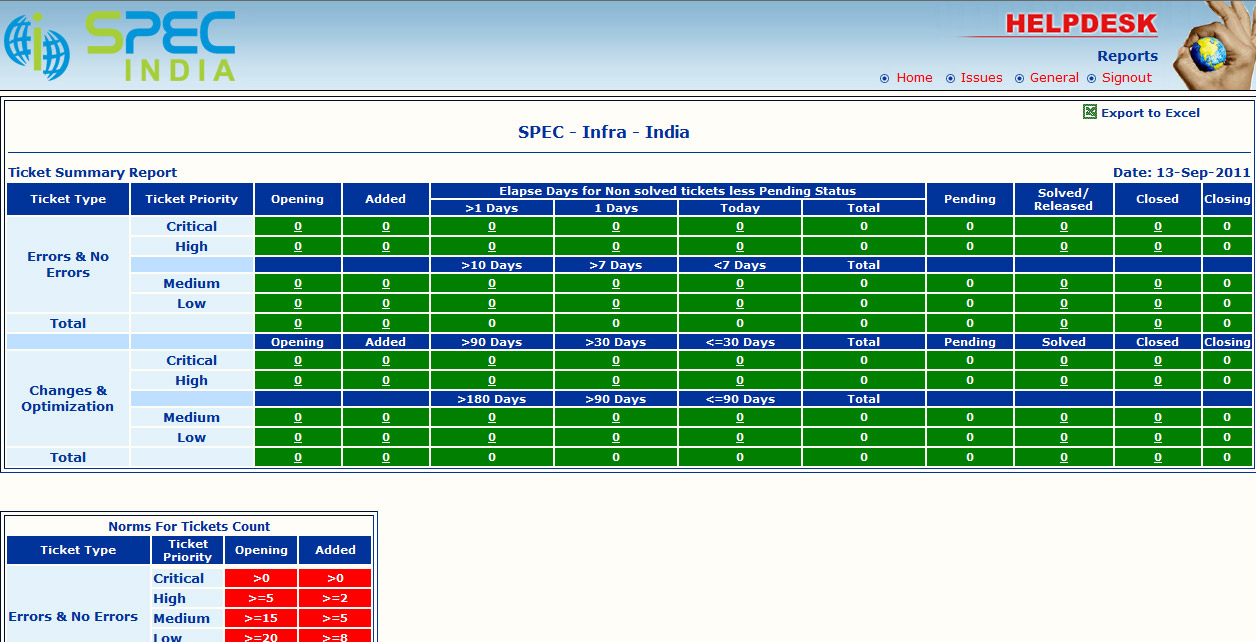
Task: Click the bullet icon before Home
Action: [884, 78]
